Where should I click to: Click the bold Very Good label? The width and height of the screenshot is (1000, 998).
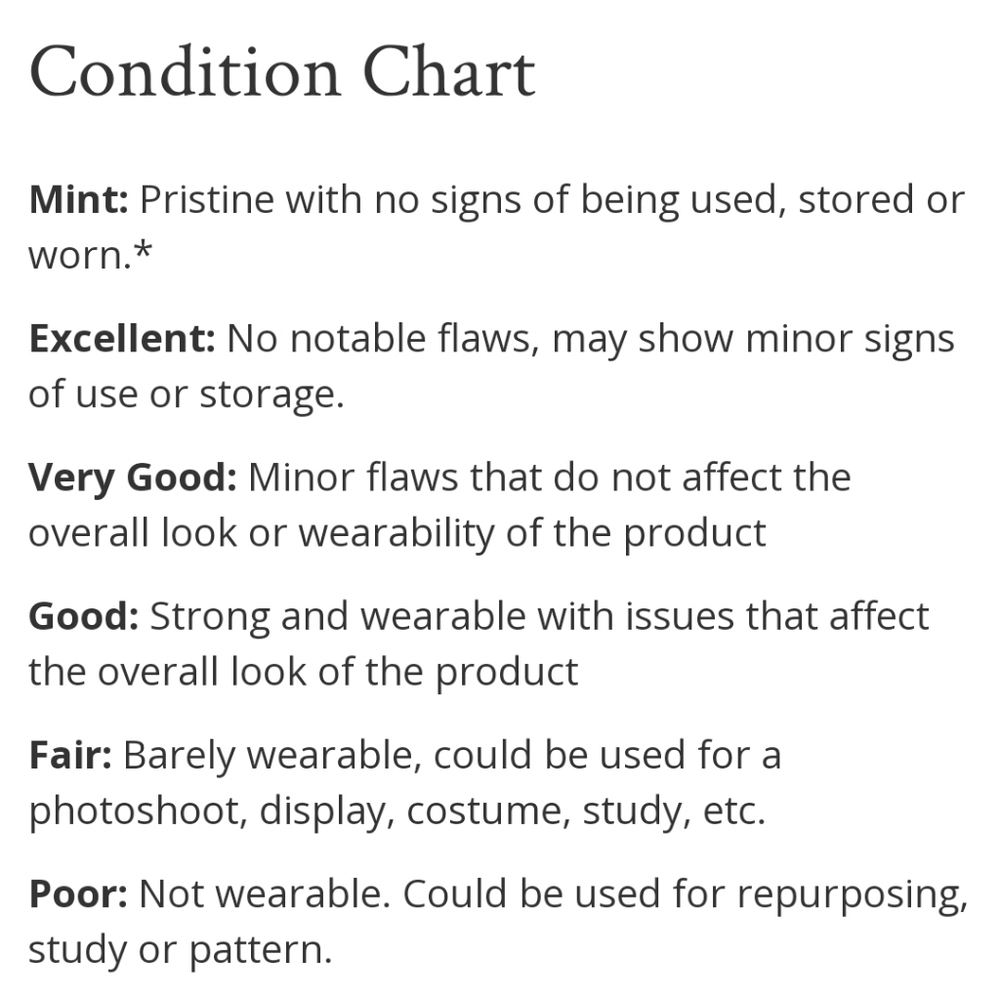coord(131,477)
